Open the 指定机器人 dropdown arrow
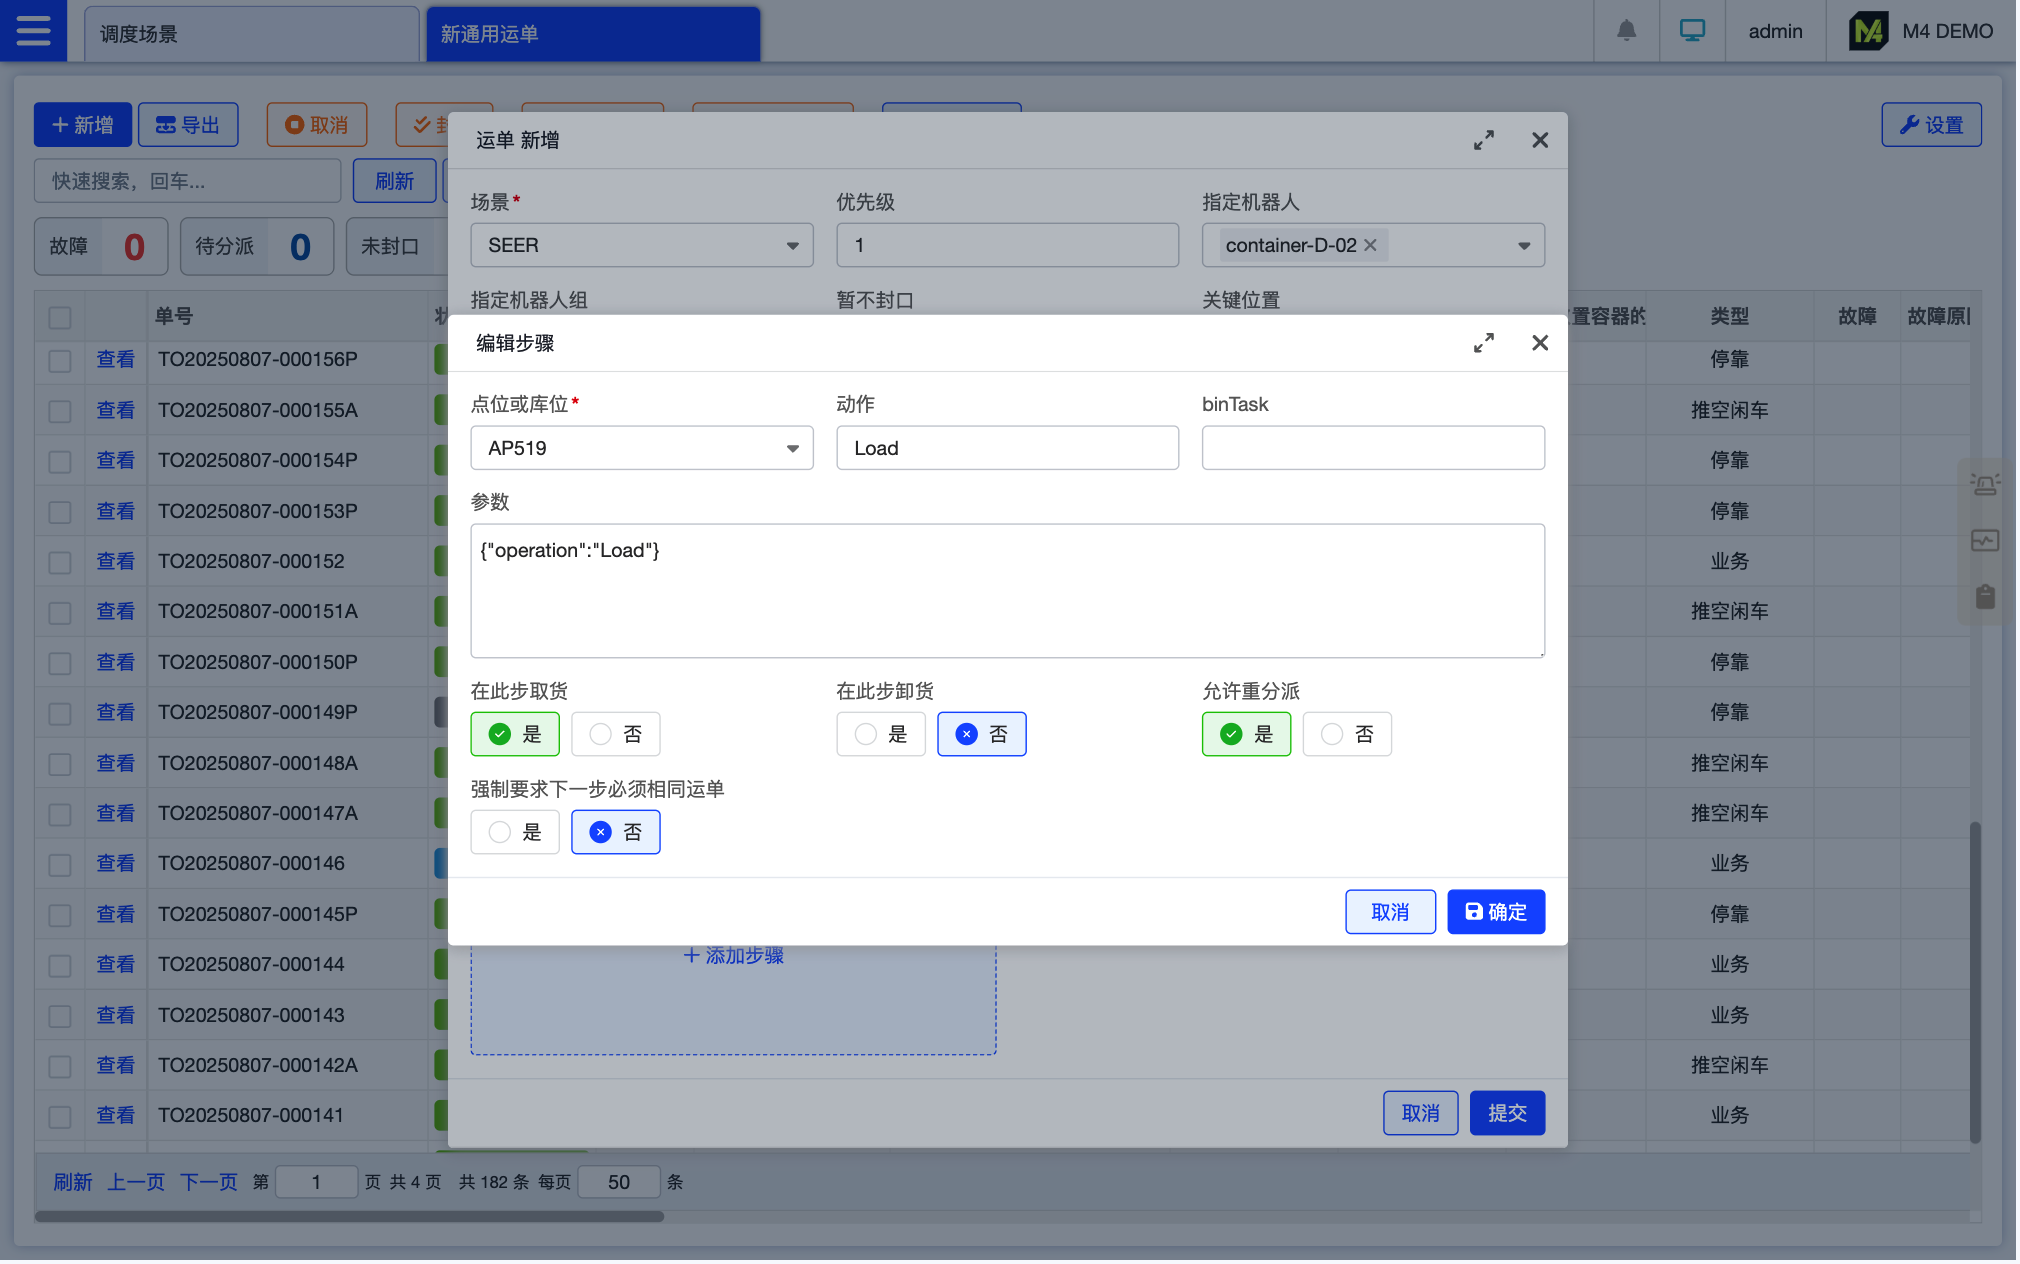The image size is (2020, 1264). pos(1523,245)
